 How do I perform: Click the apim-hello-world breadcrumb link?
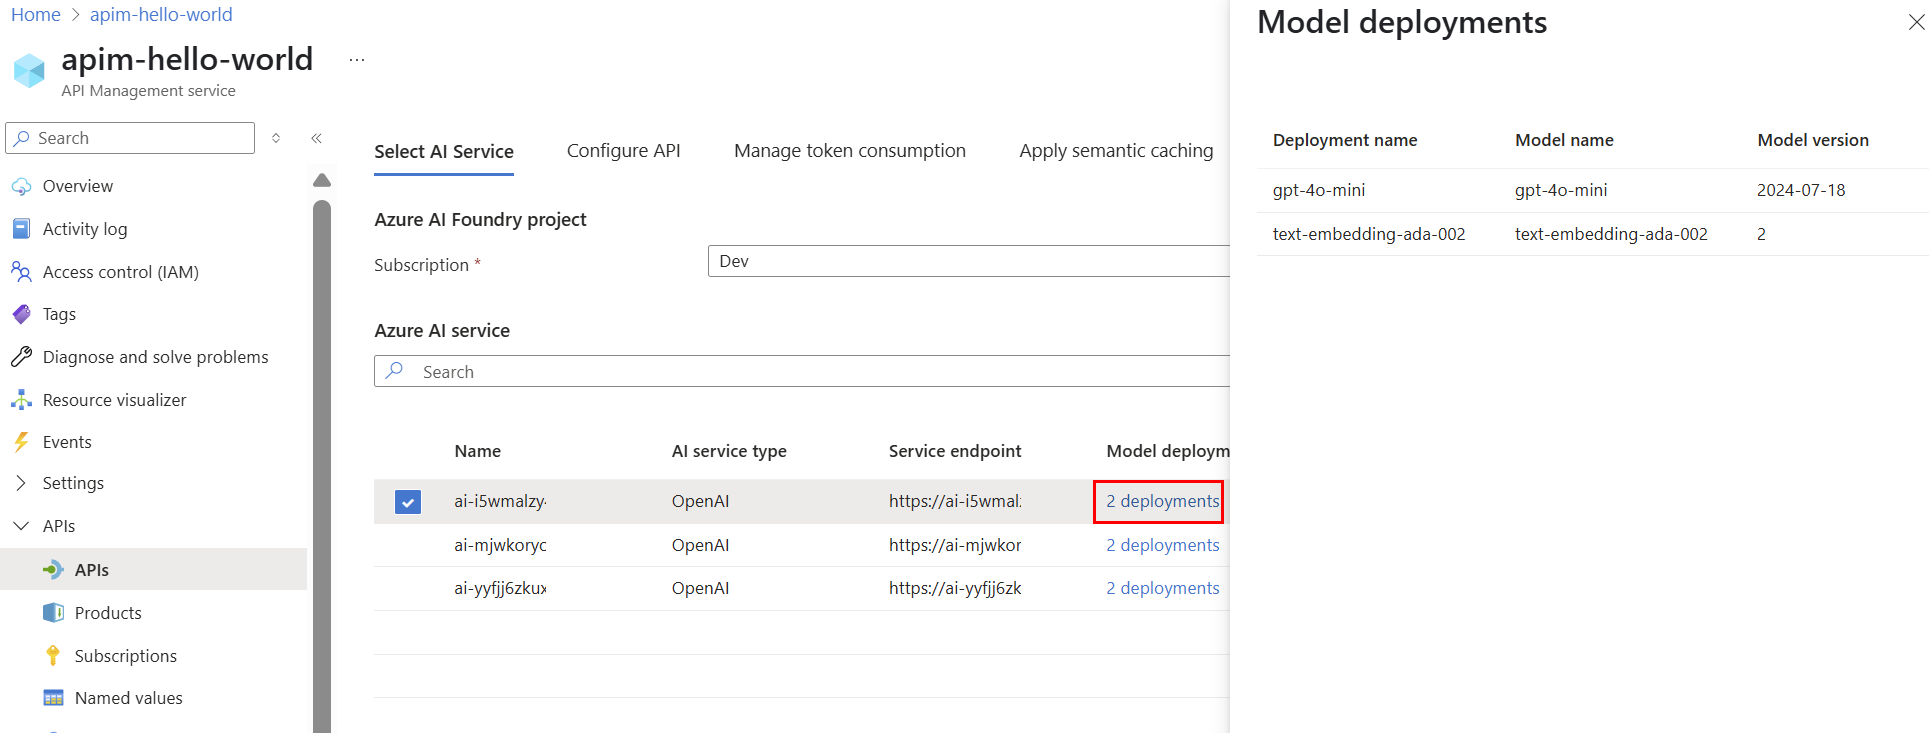(x=161, y=15)
